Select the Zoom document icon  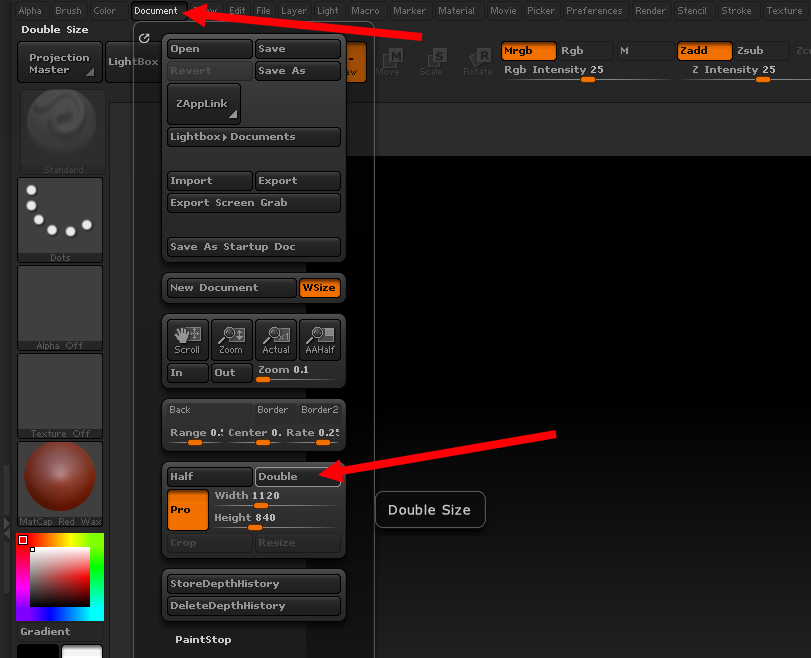click(231, 339)
